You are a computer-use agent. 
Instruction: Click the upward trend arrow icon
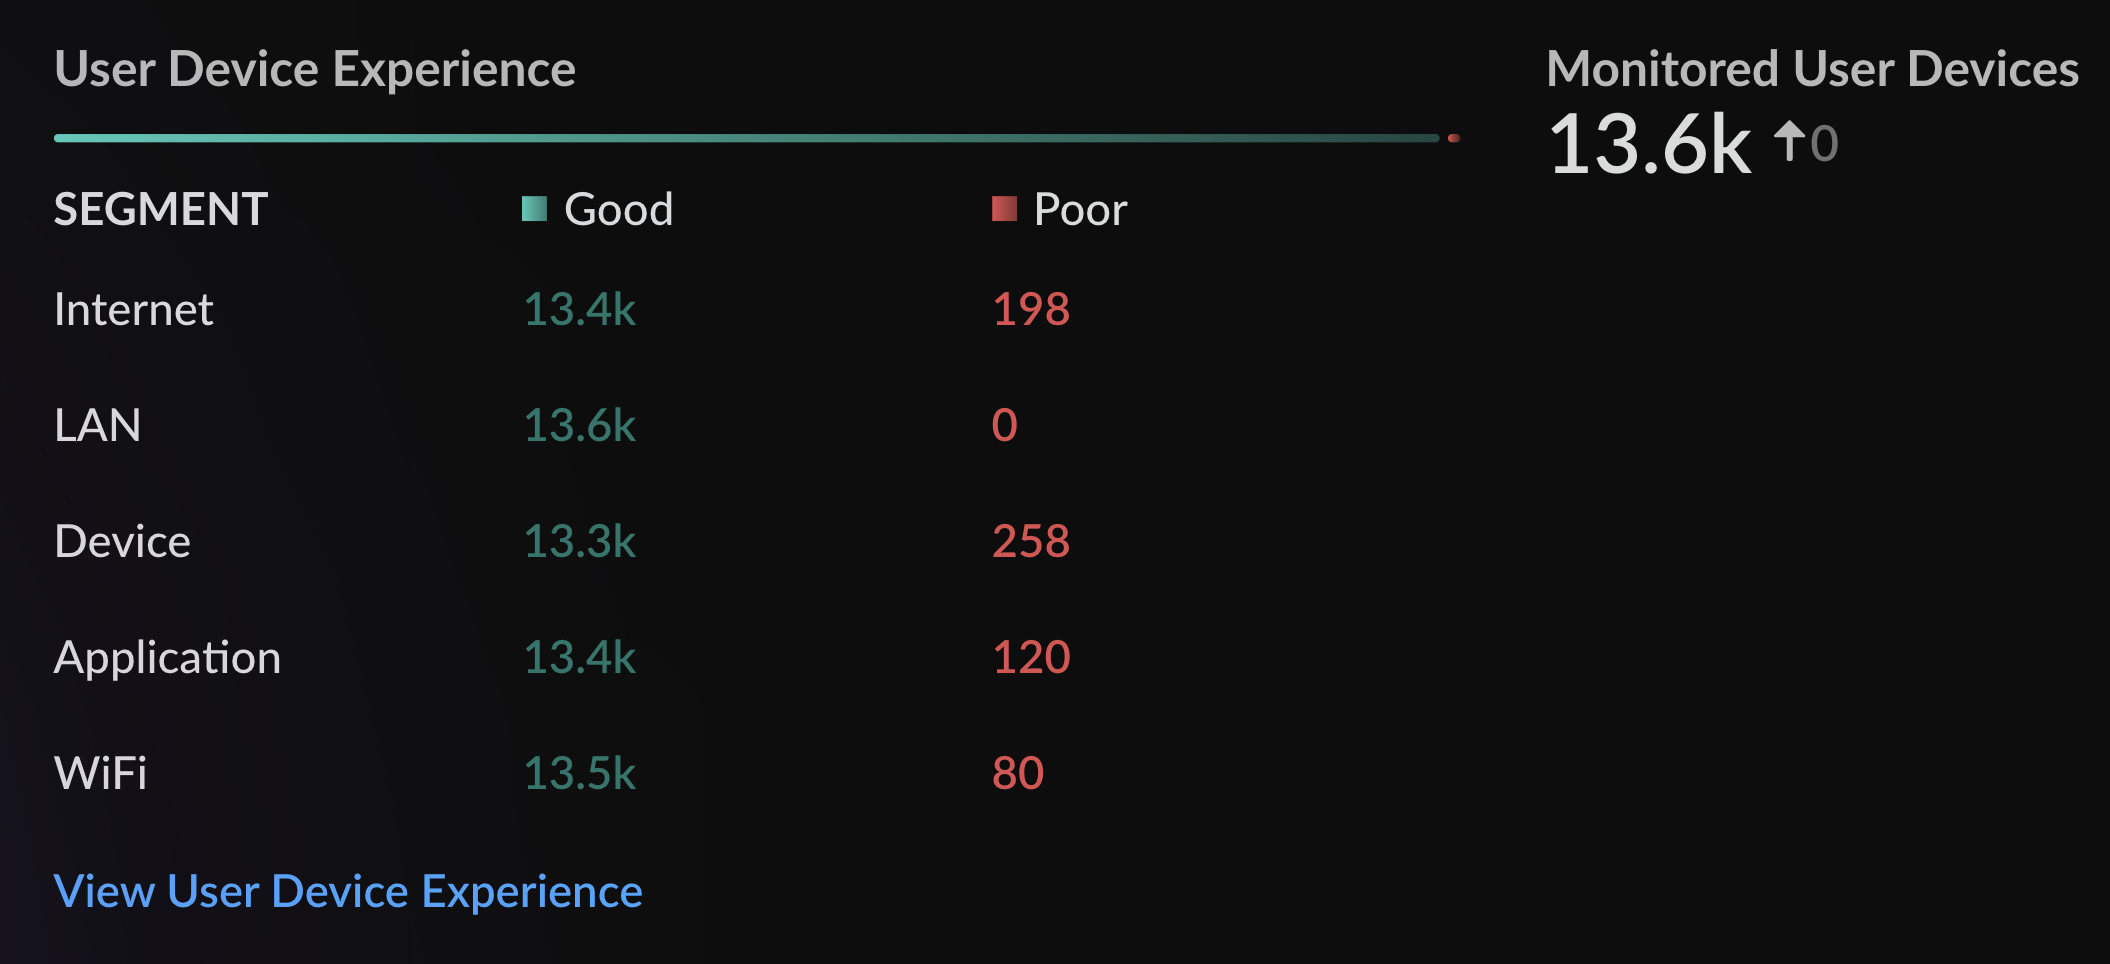[x=1789, y=141]
